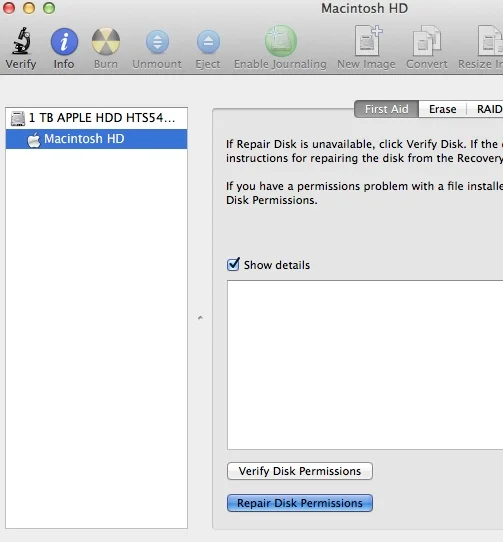Zoom the window with the green button
The height and width of the screenshot is (542, 503).
[x=49, y=8]
